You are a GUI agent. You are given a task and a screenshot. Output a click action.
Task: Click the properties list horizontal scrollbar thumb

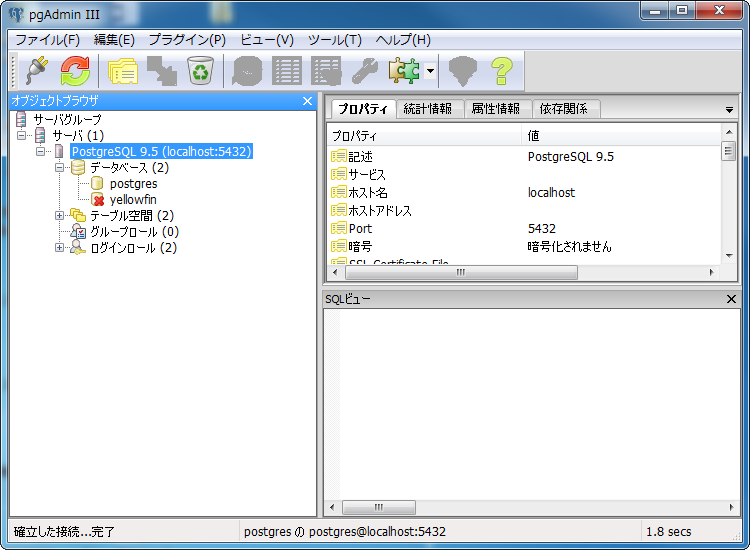[461, 273]
